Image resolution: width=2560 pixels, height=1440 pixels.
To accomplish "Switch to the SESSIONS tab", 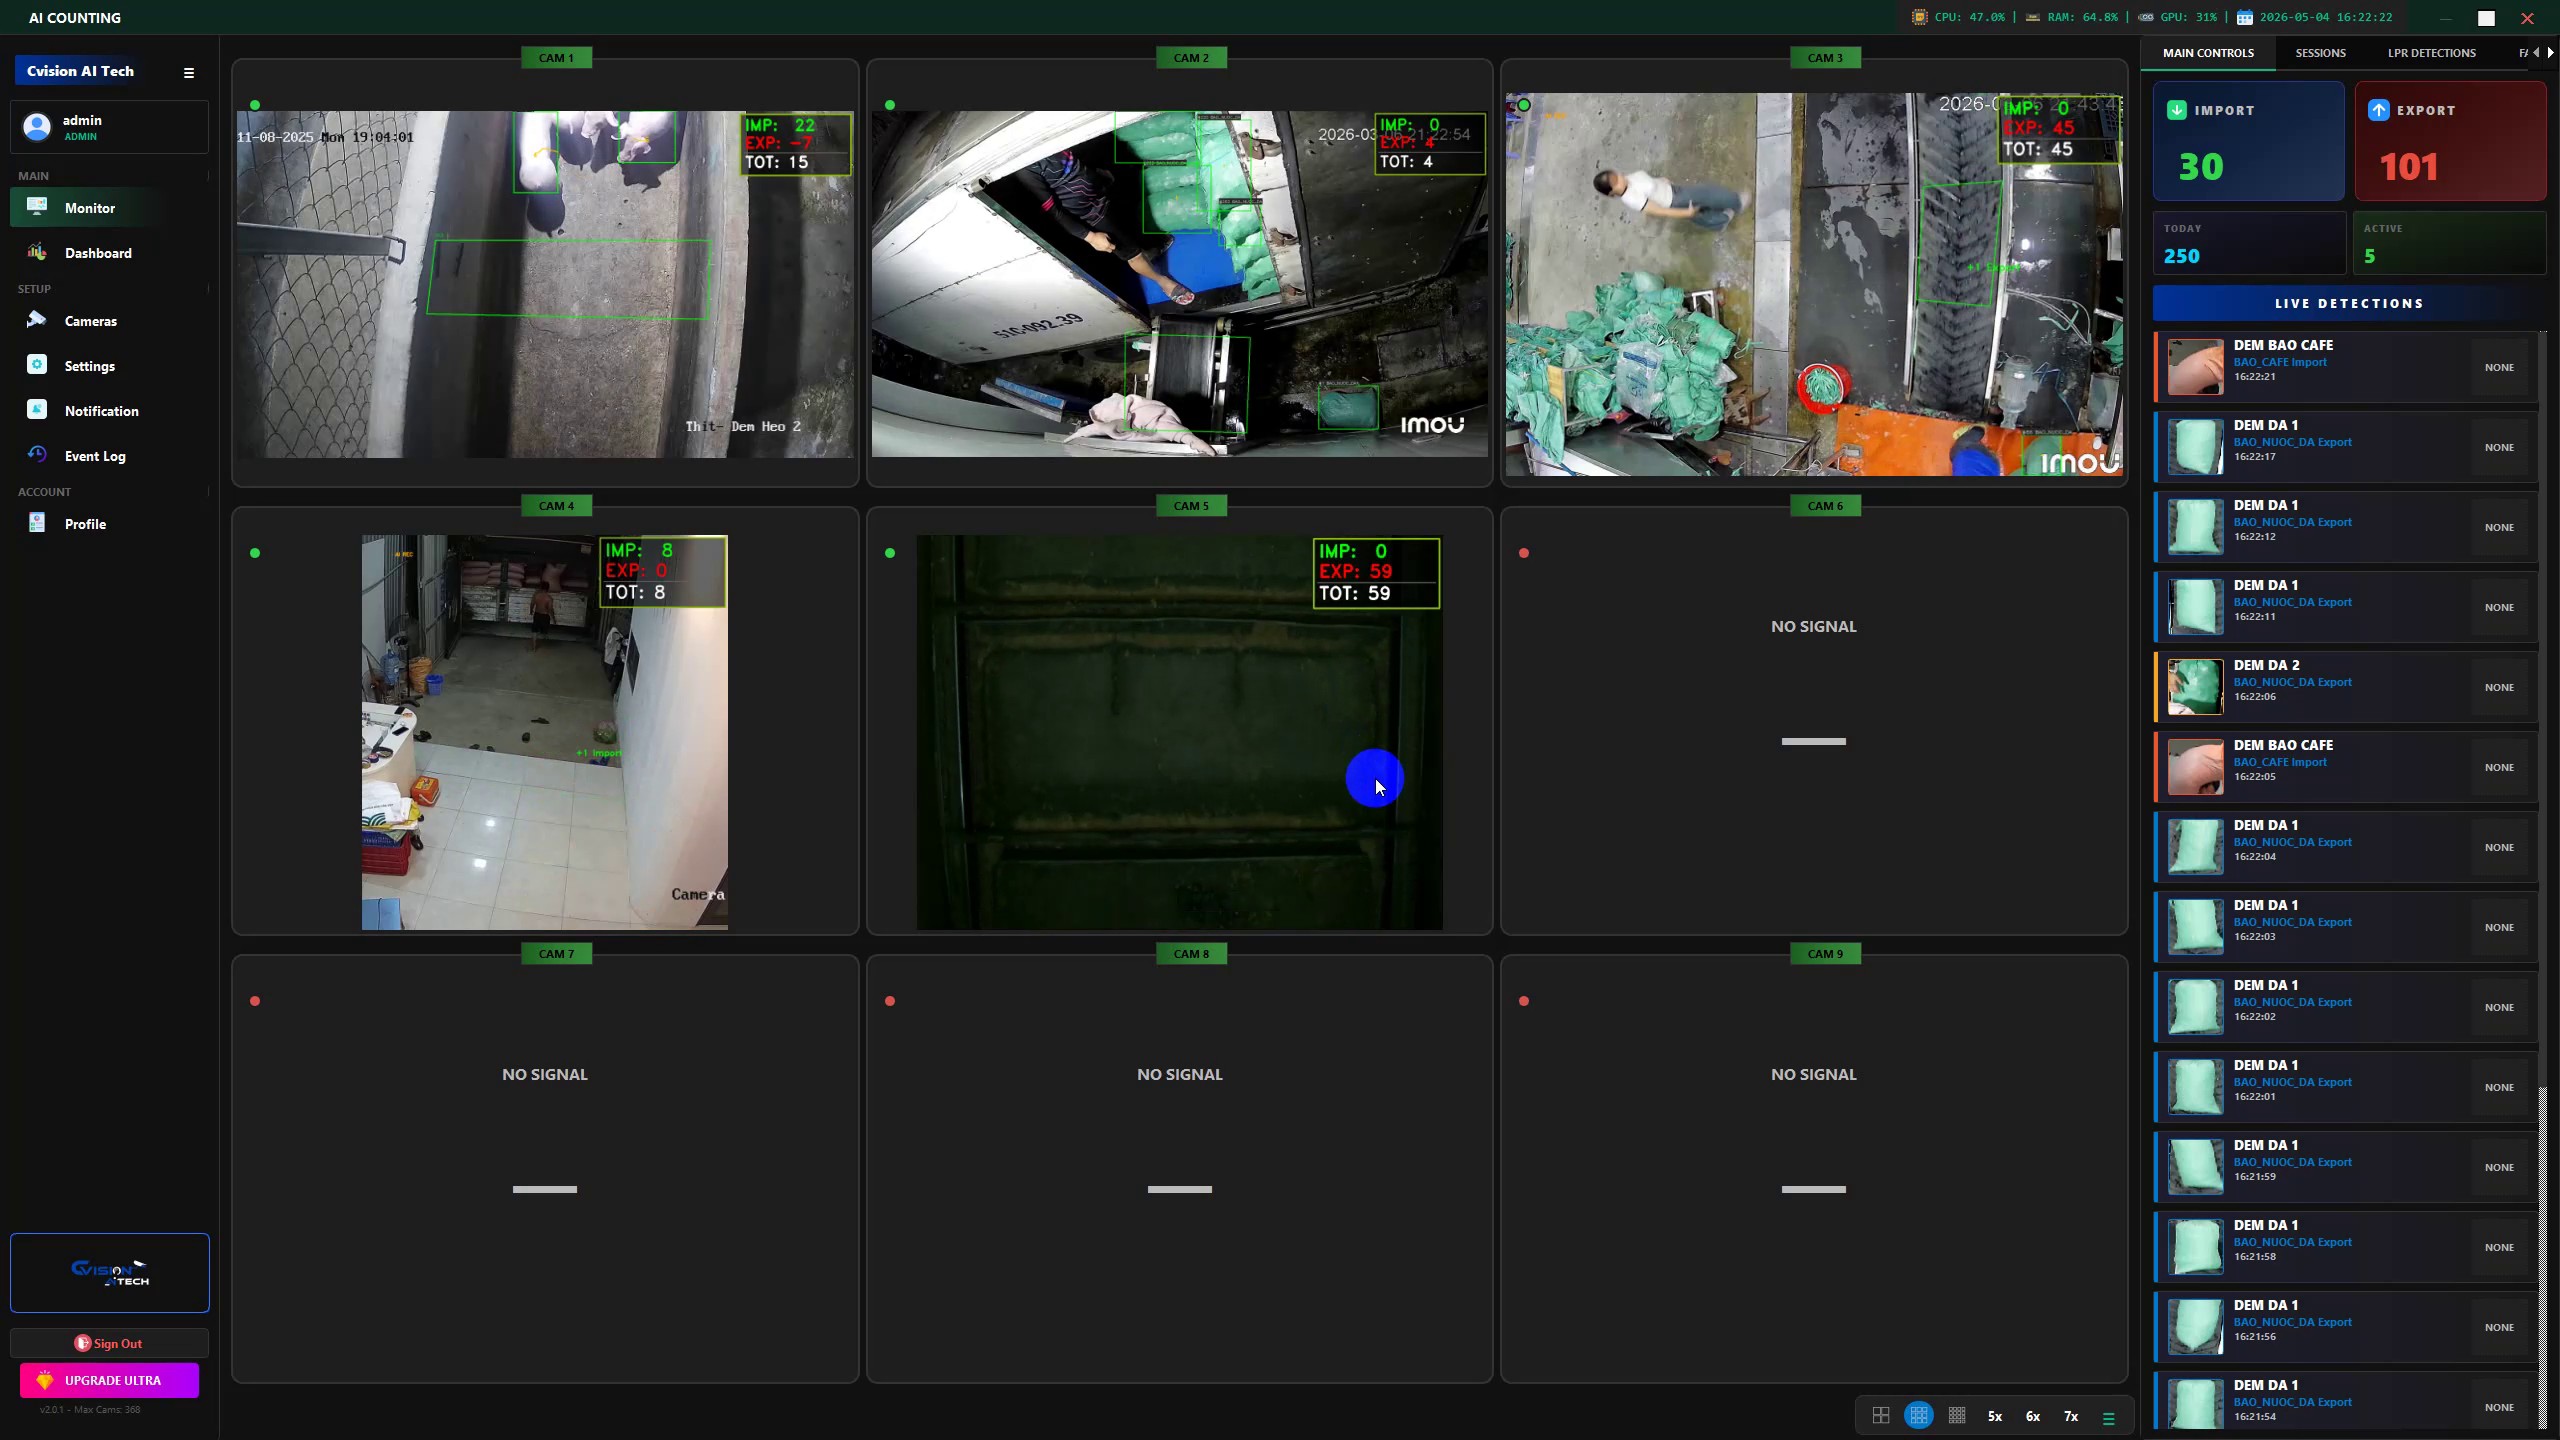I will (2320, 53).
